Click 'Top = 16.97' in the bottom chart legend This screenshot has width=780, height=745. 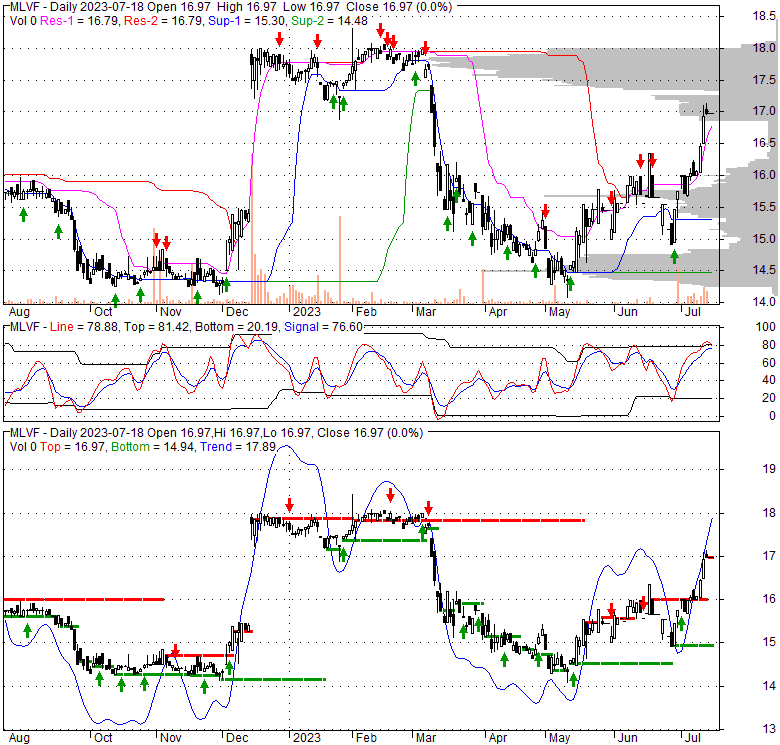[73, 447]
